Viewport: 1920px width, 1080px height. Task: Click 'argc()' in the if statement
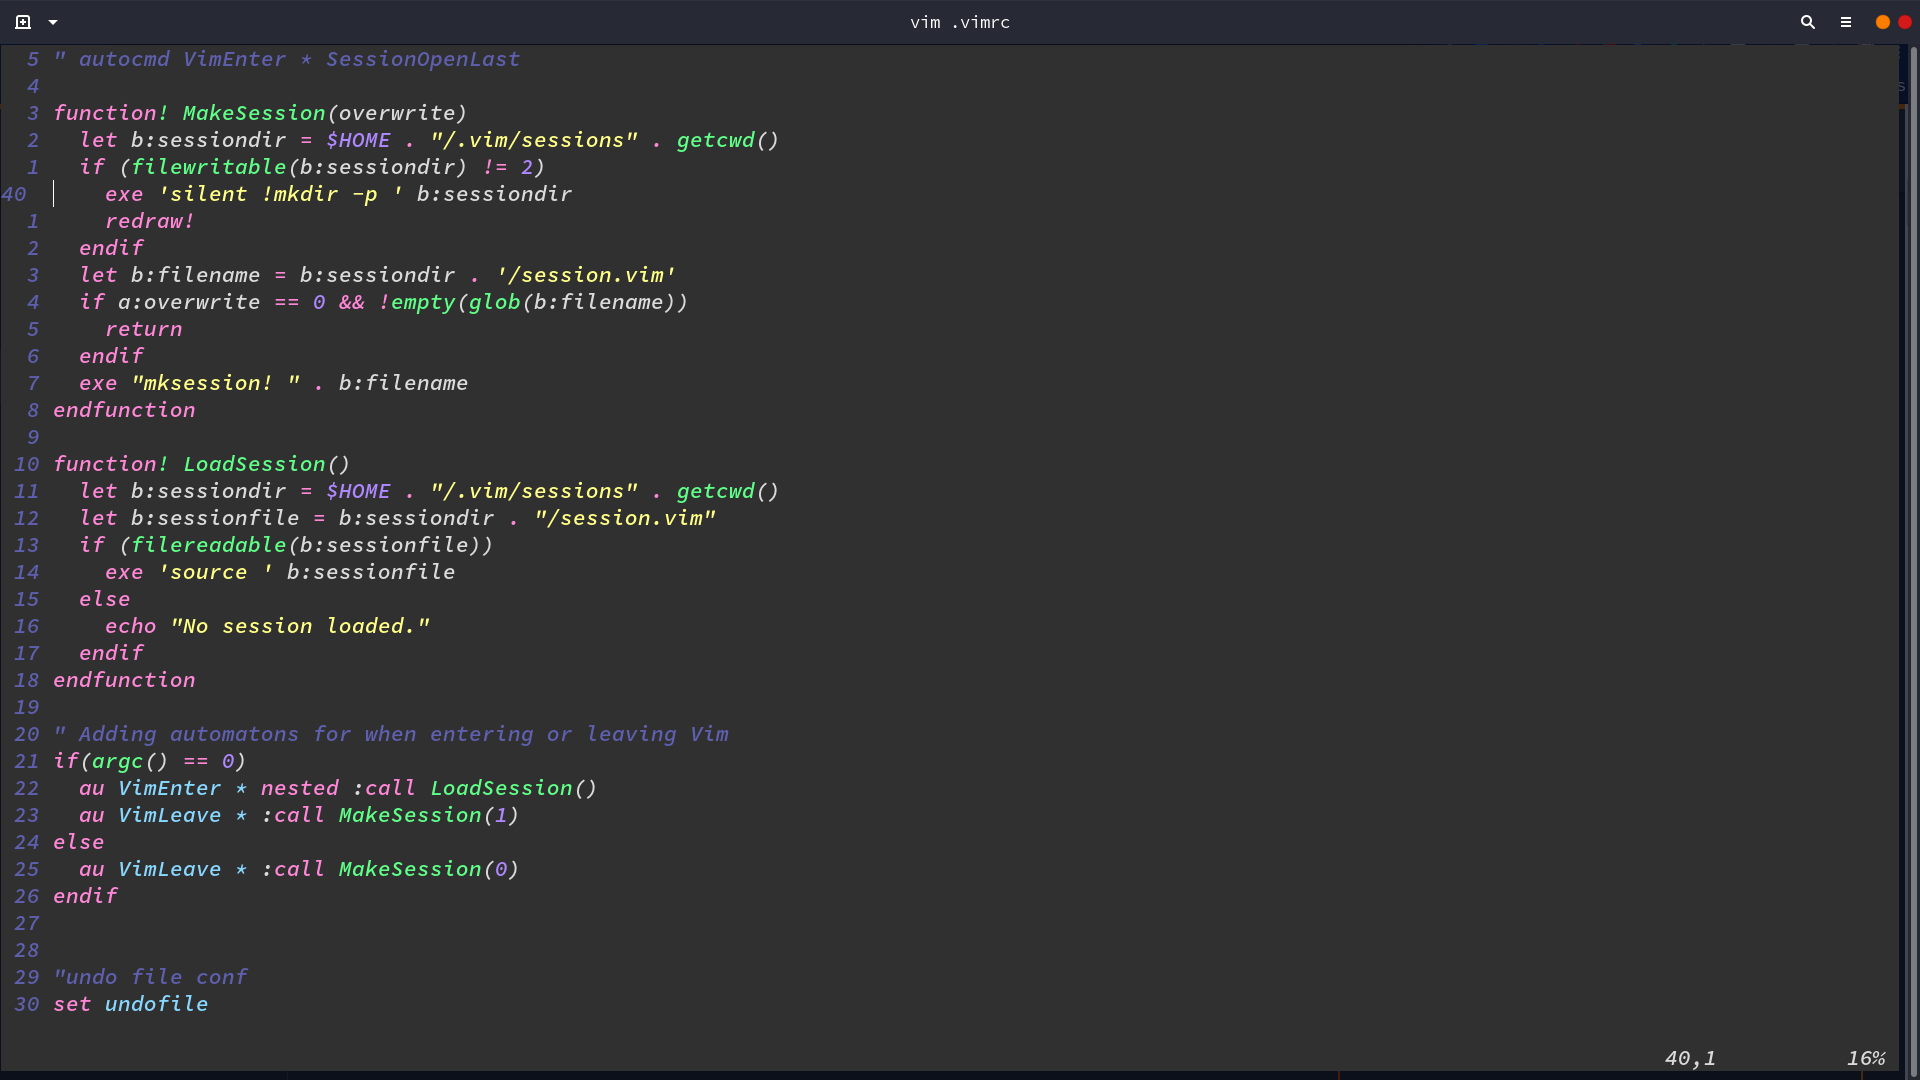(x=131, y=761)
